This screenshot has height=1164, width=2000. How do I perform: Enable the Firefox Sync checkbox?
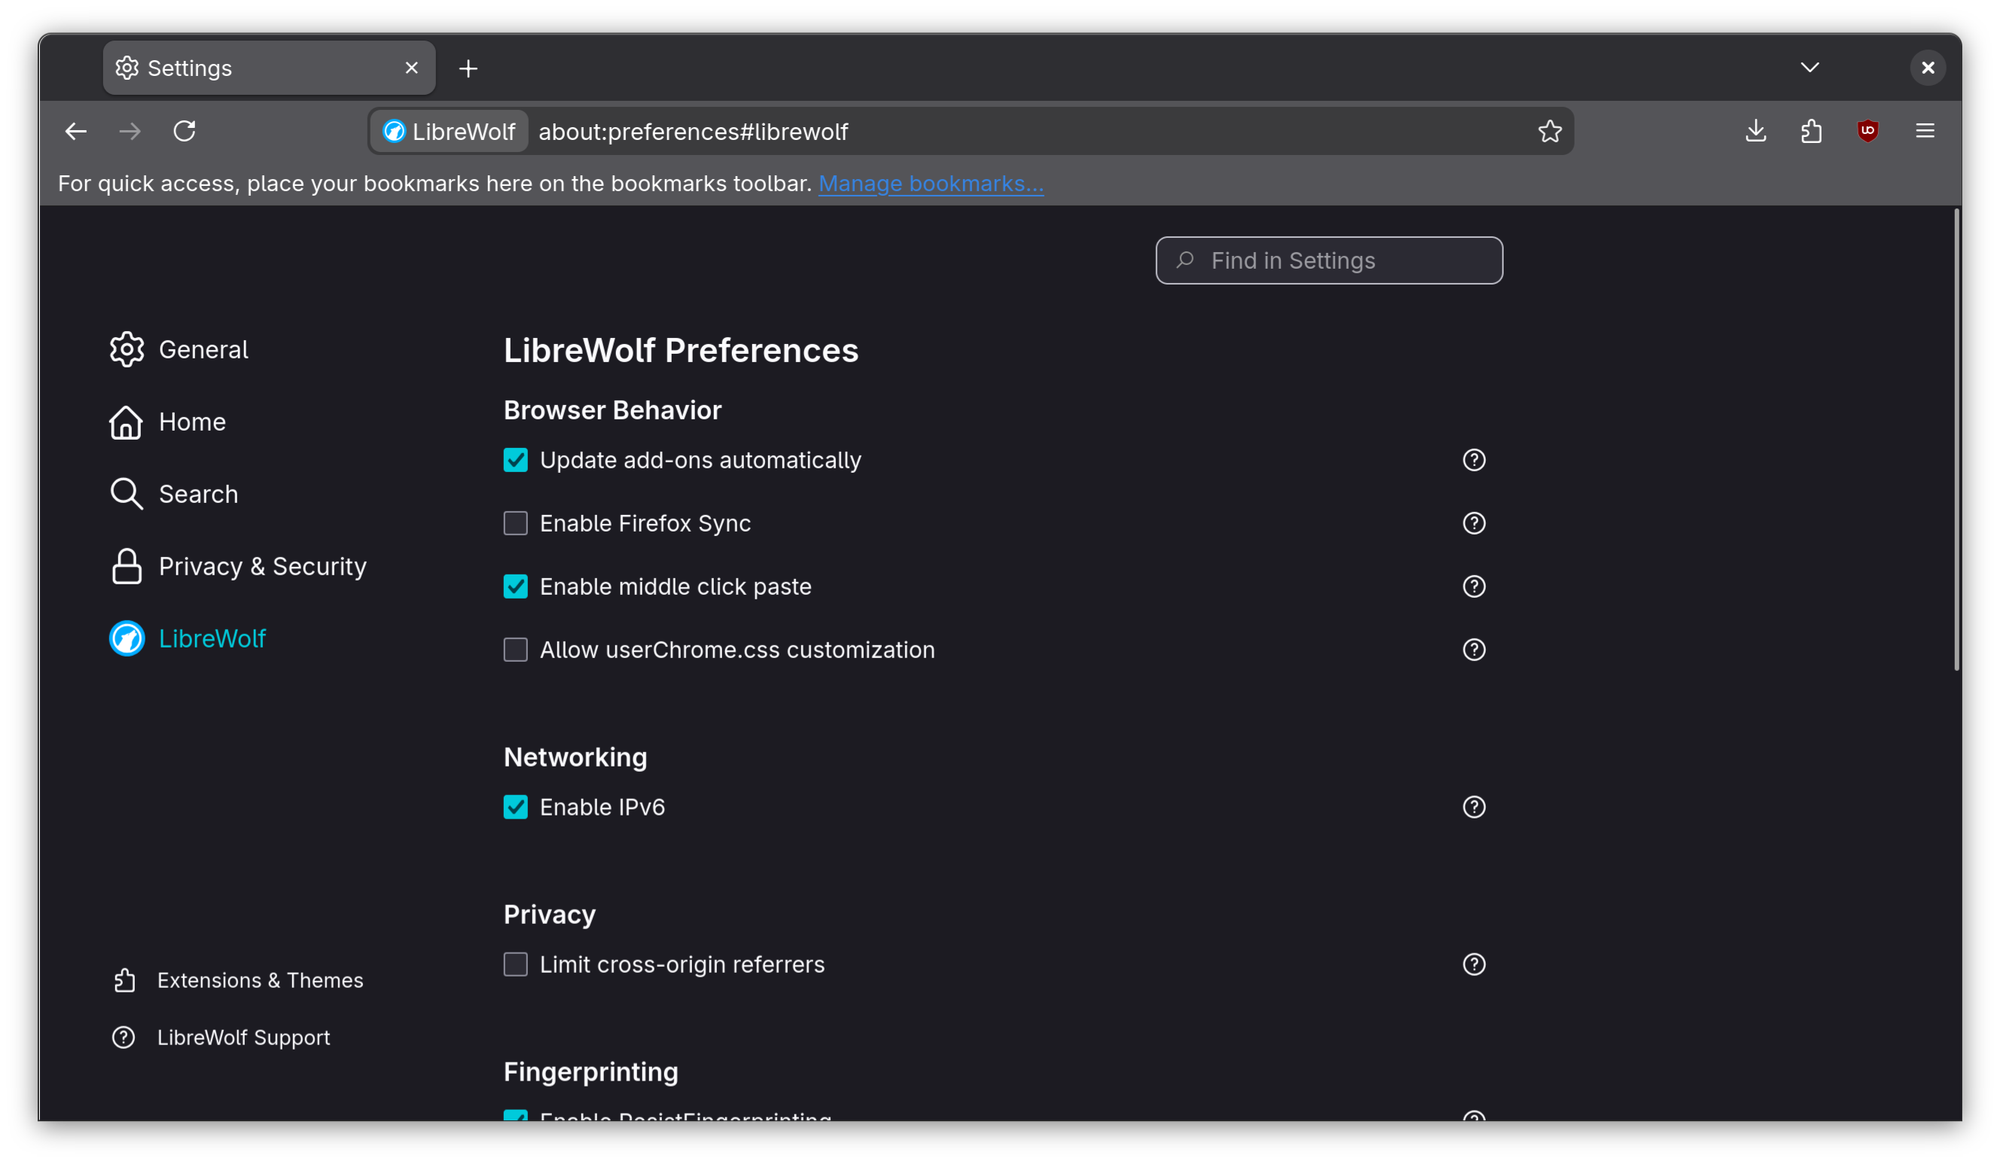(x=515, y=523)
